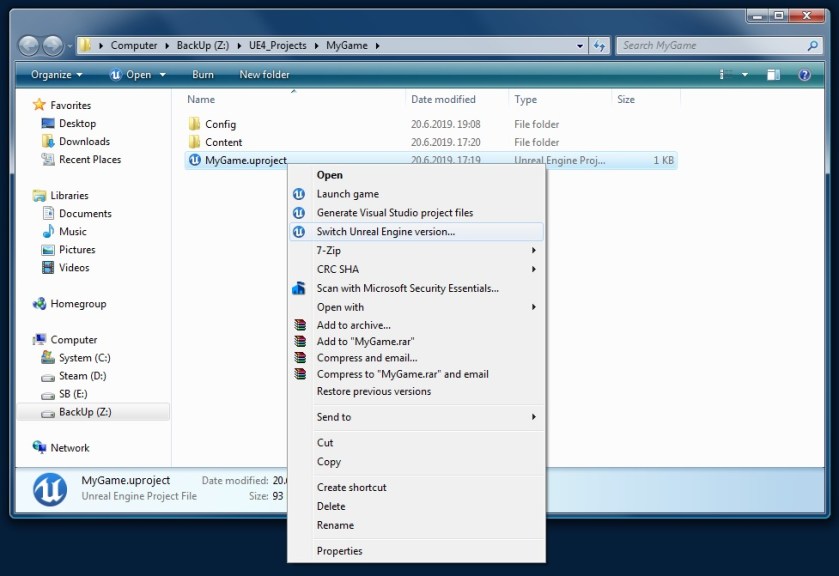Click the Unreal icon beside Generate Visual Studio project files

pos(298,213)
